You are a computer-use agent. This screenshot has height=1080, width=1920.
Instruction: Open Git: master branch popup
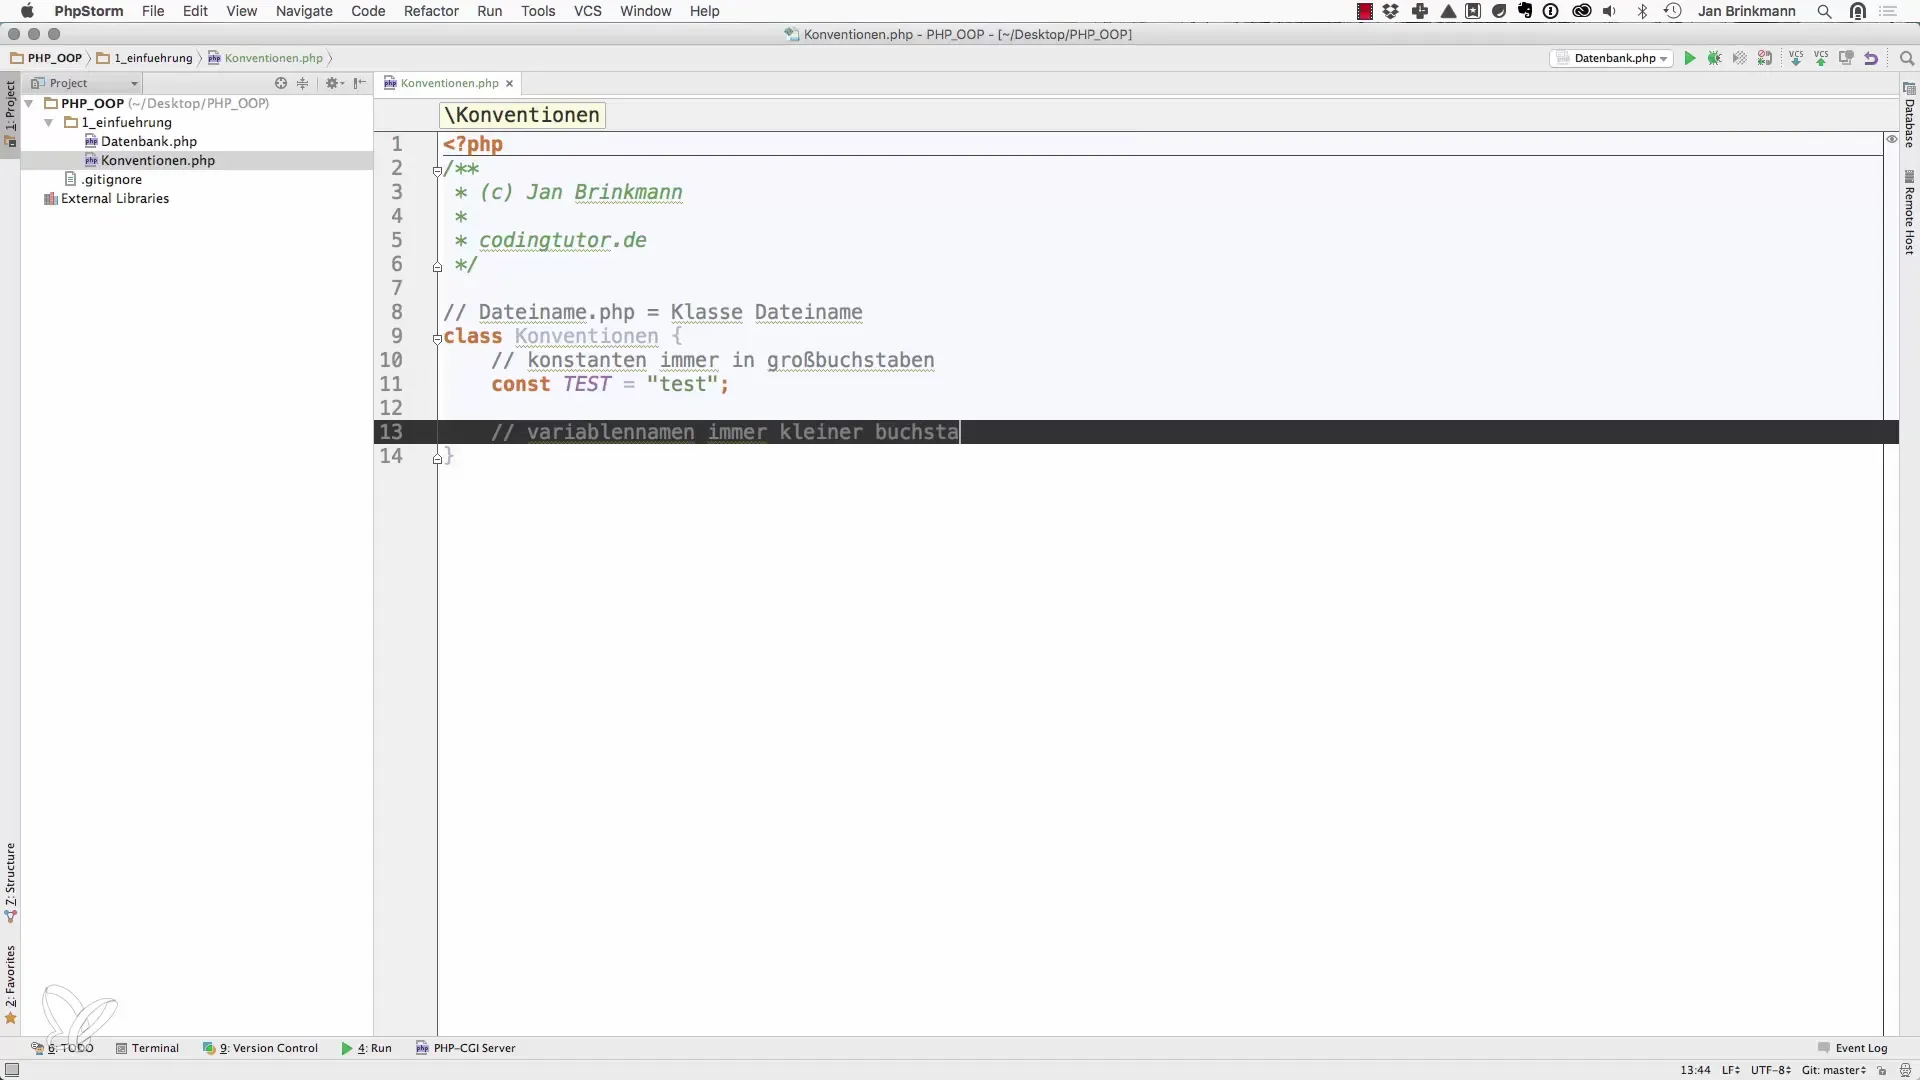pyautogui.click(x=1834, y=1070)
